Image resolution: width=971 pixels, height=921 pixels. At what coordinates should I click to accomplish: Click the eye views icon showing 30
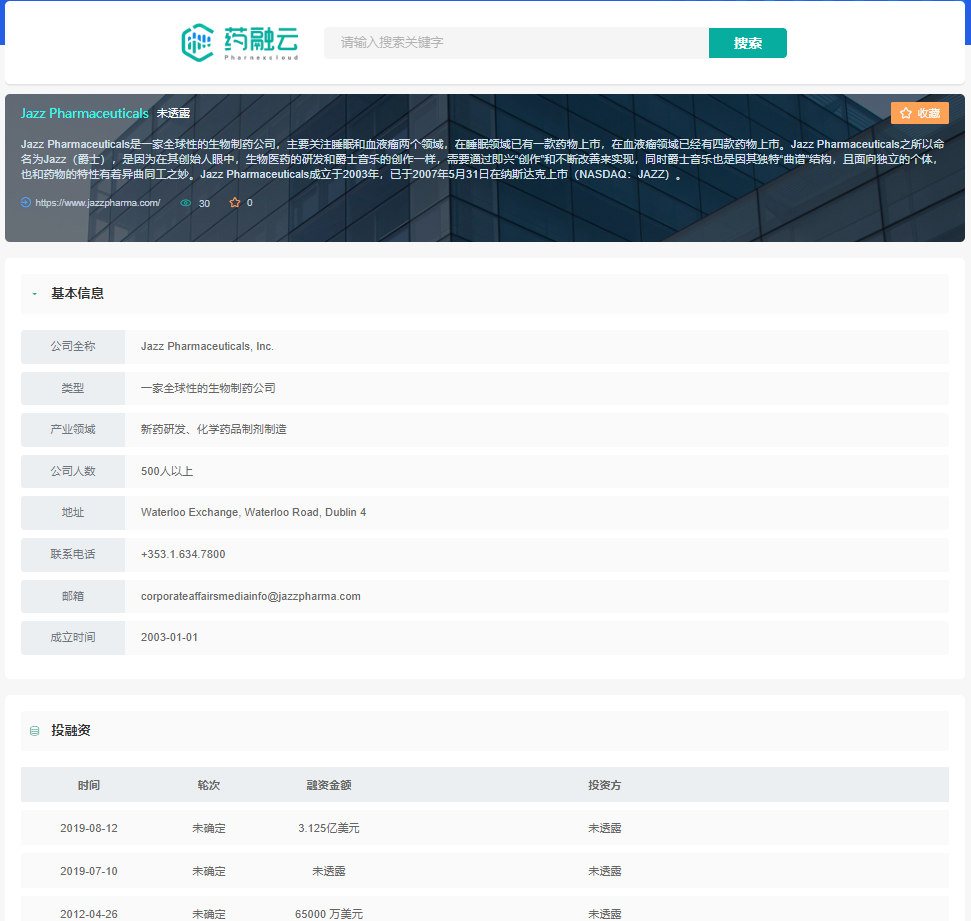coord(185,203)
